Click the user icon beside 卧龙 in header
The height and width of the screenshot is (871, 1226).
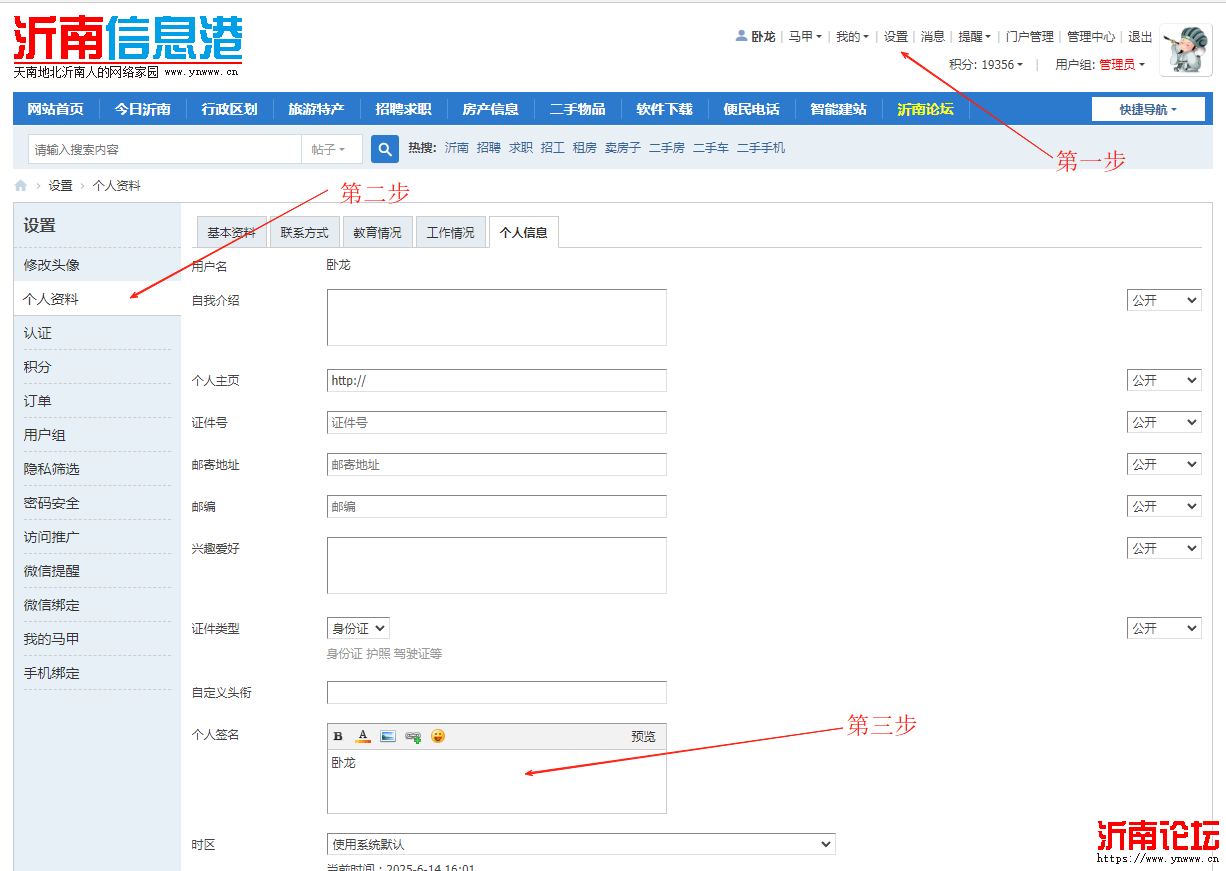point(741,36)
